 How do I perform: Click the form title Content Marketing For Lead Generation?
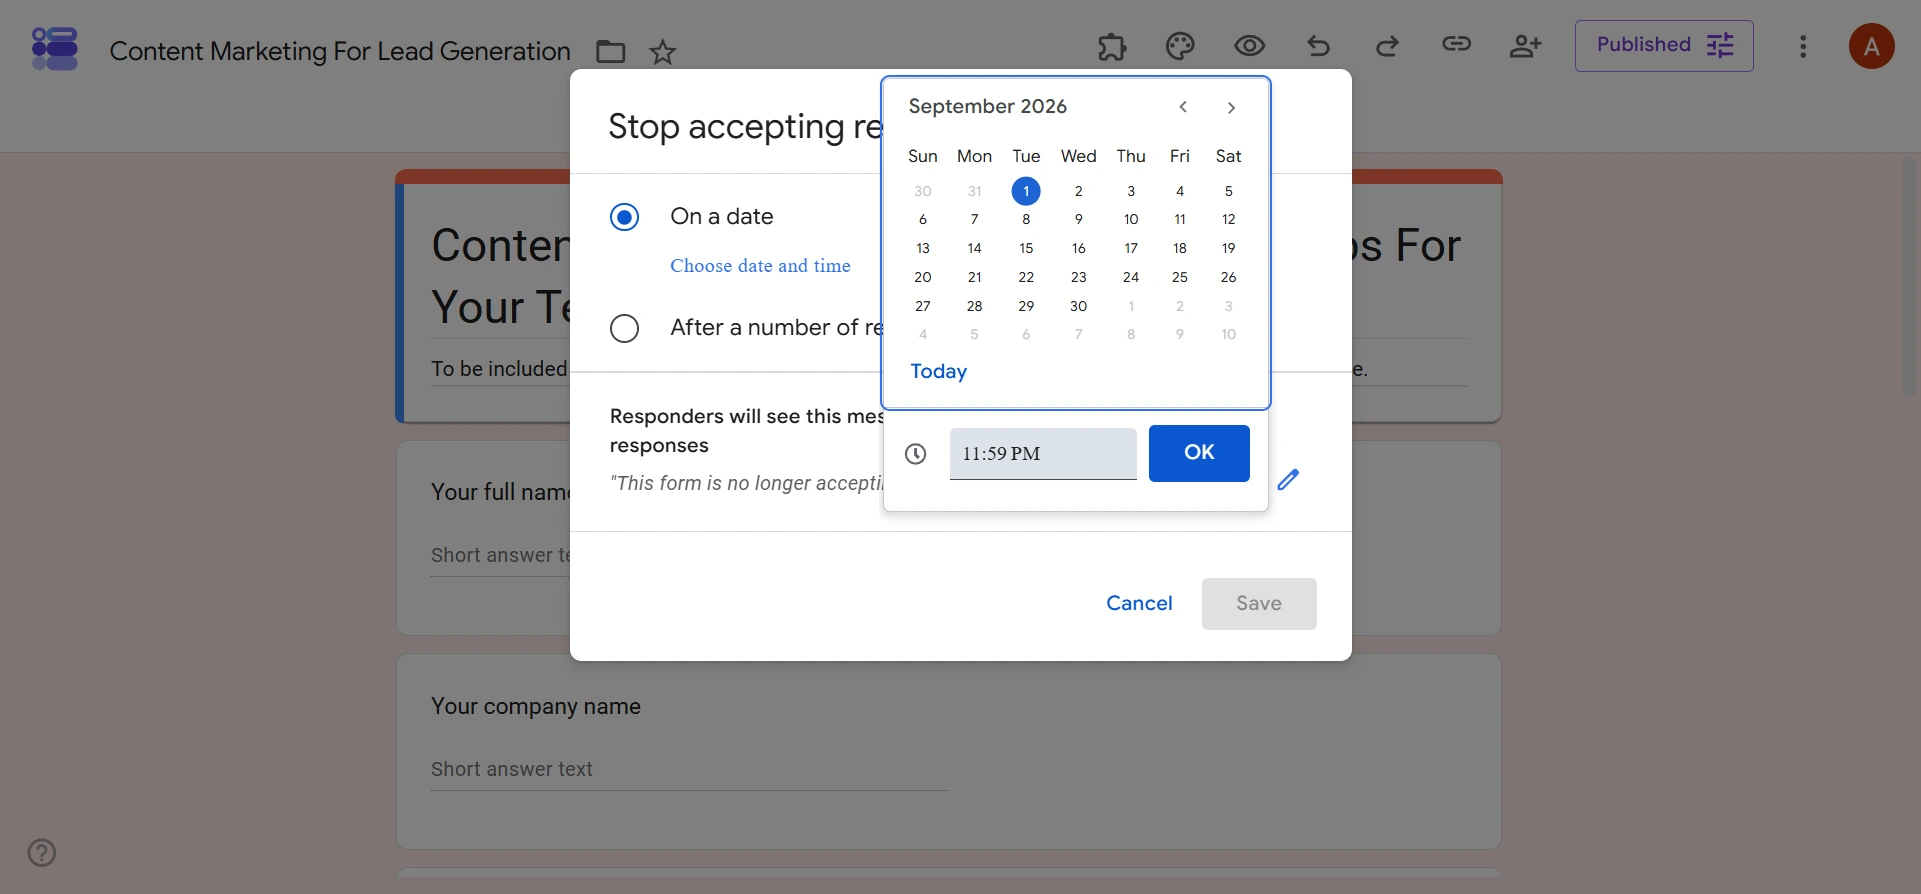[x=340, y=51]
